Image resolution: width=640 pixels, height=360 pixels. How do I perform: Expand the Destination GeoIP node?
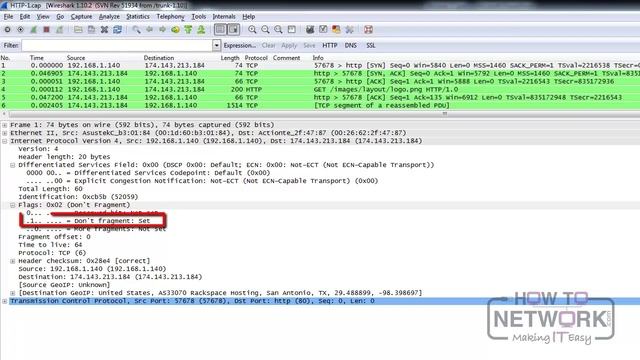tap(13, 293)
